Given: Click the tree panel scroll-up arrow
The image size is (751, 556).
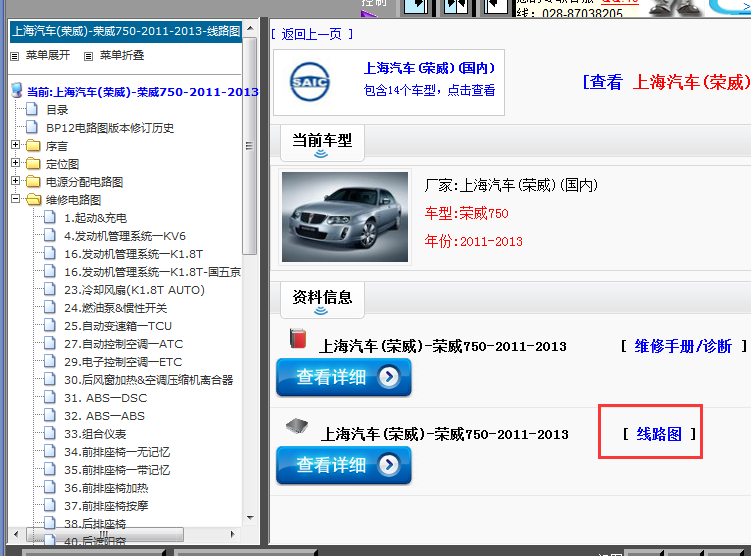Looking at the screenshot, I should pos(250,28).
